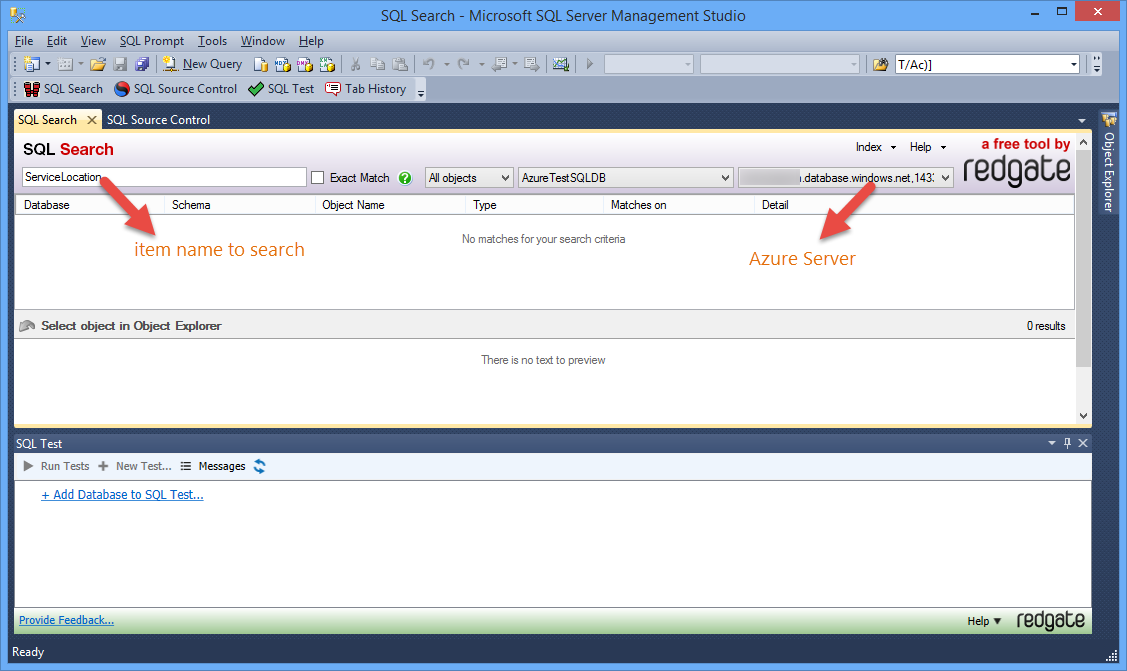Screen dimensions: 1127x671
Task: Click the Copy icon
Action: coord(377,65)
